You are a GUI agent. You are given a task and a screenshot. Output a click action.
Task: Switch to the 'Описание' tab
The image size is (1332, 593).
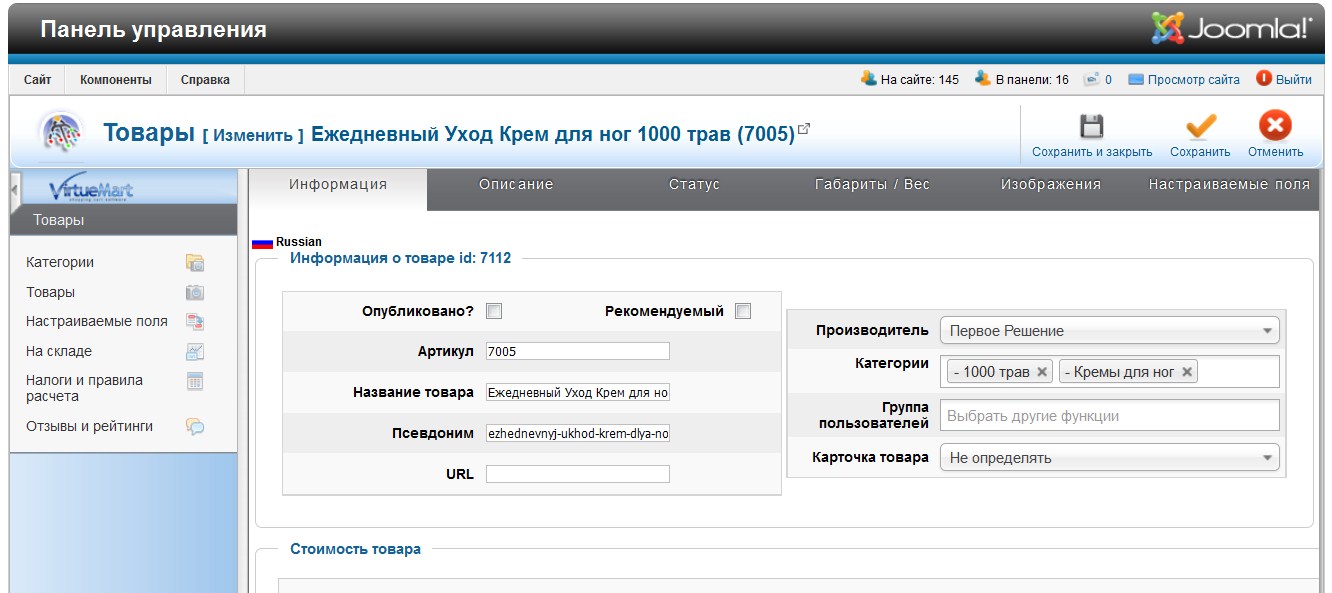(516, 184)
